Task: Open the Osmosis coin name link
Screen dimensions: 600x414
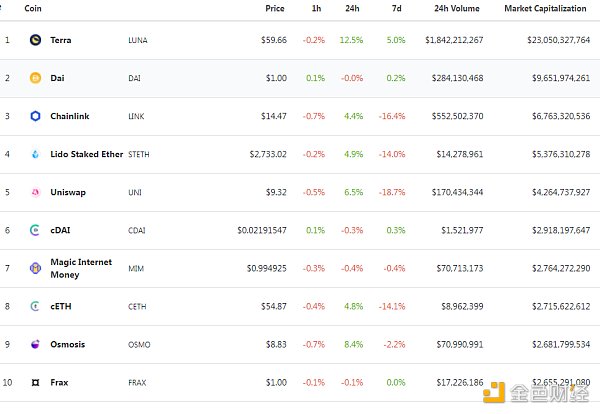Action: [x=67, y=344]
